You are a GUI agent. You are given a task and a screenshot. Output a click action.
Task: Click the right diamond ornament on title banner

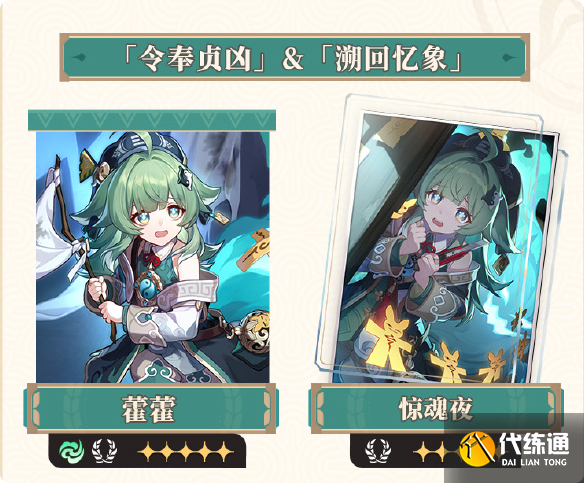coord(509,57)
